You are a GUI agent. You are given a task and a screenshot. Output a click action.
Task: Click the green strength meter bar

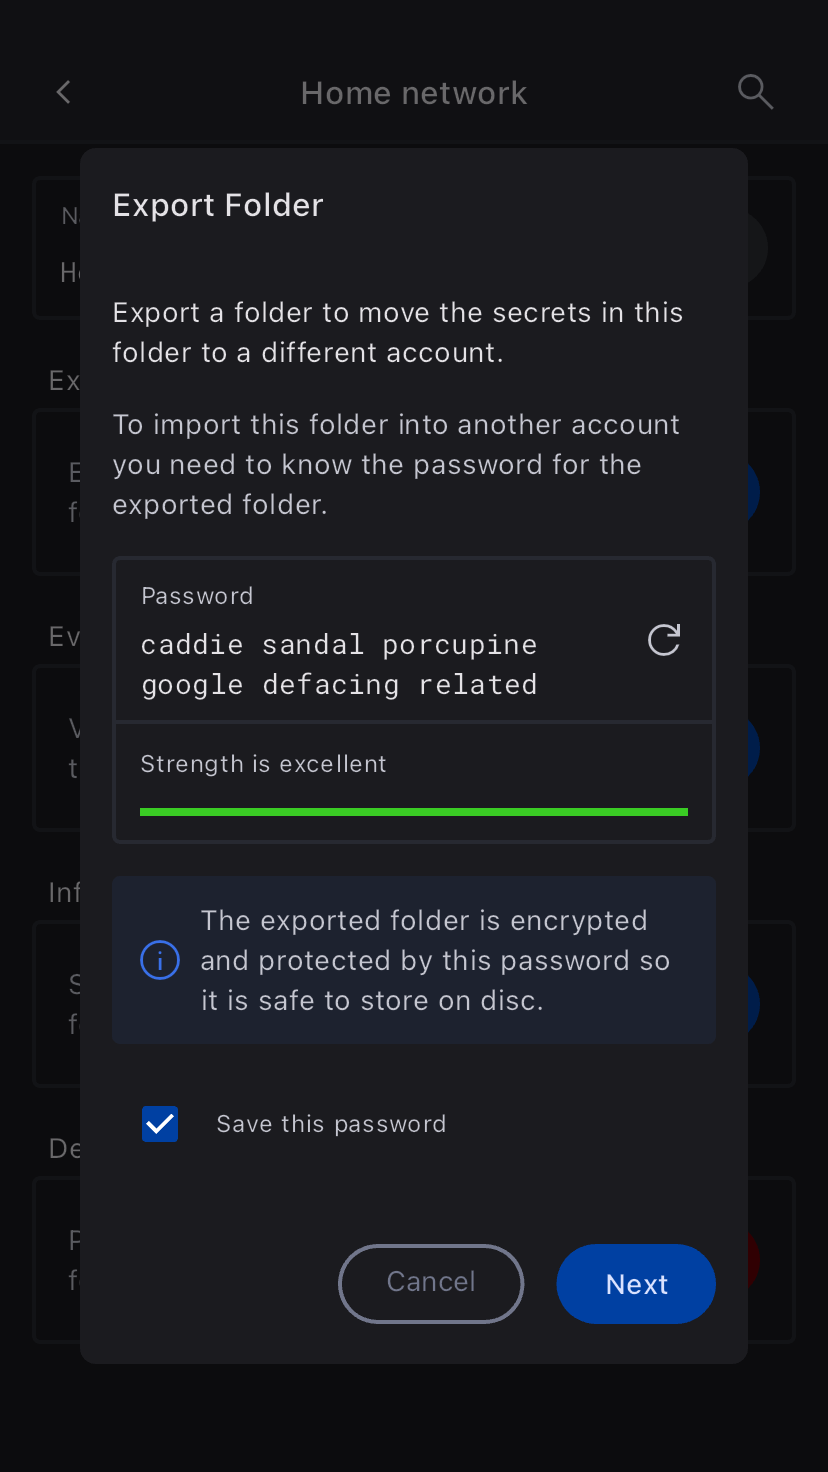(414, 812)
